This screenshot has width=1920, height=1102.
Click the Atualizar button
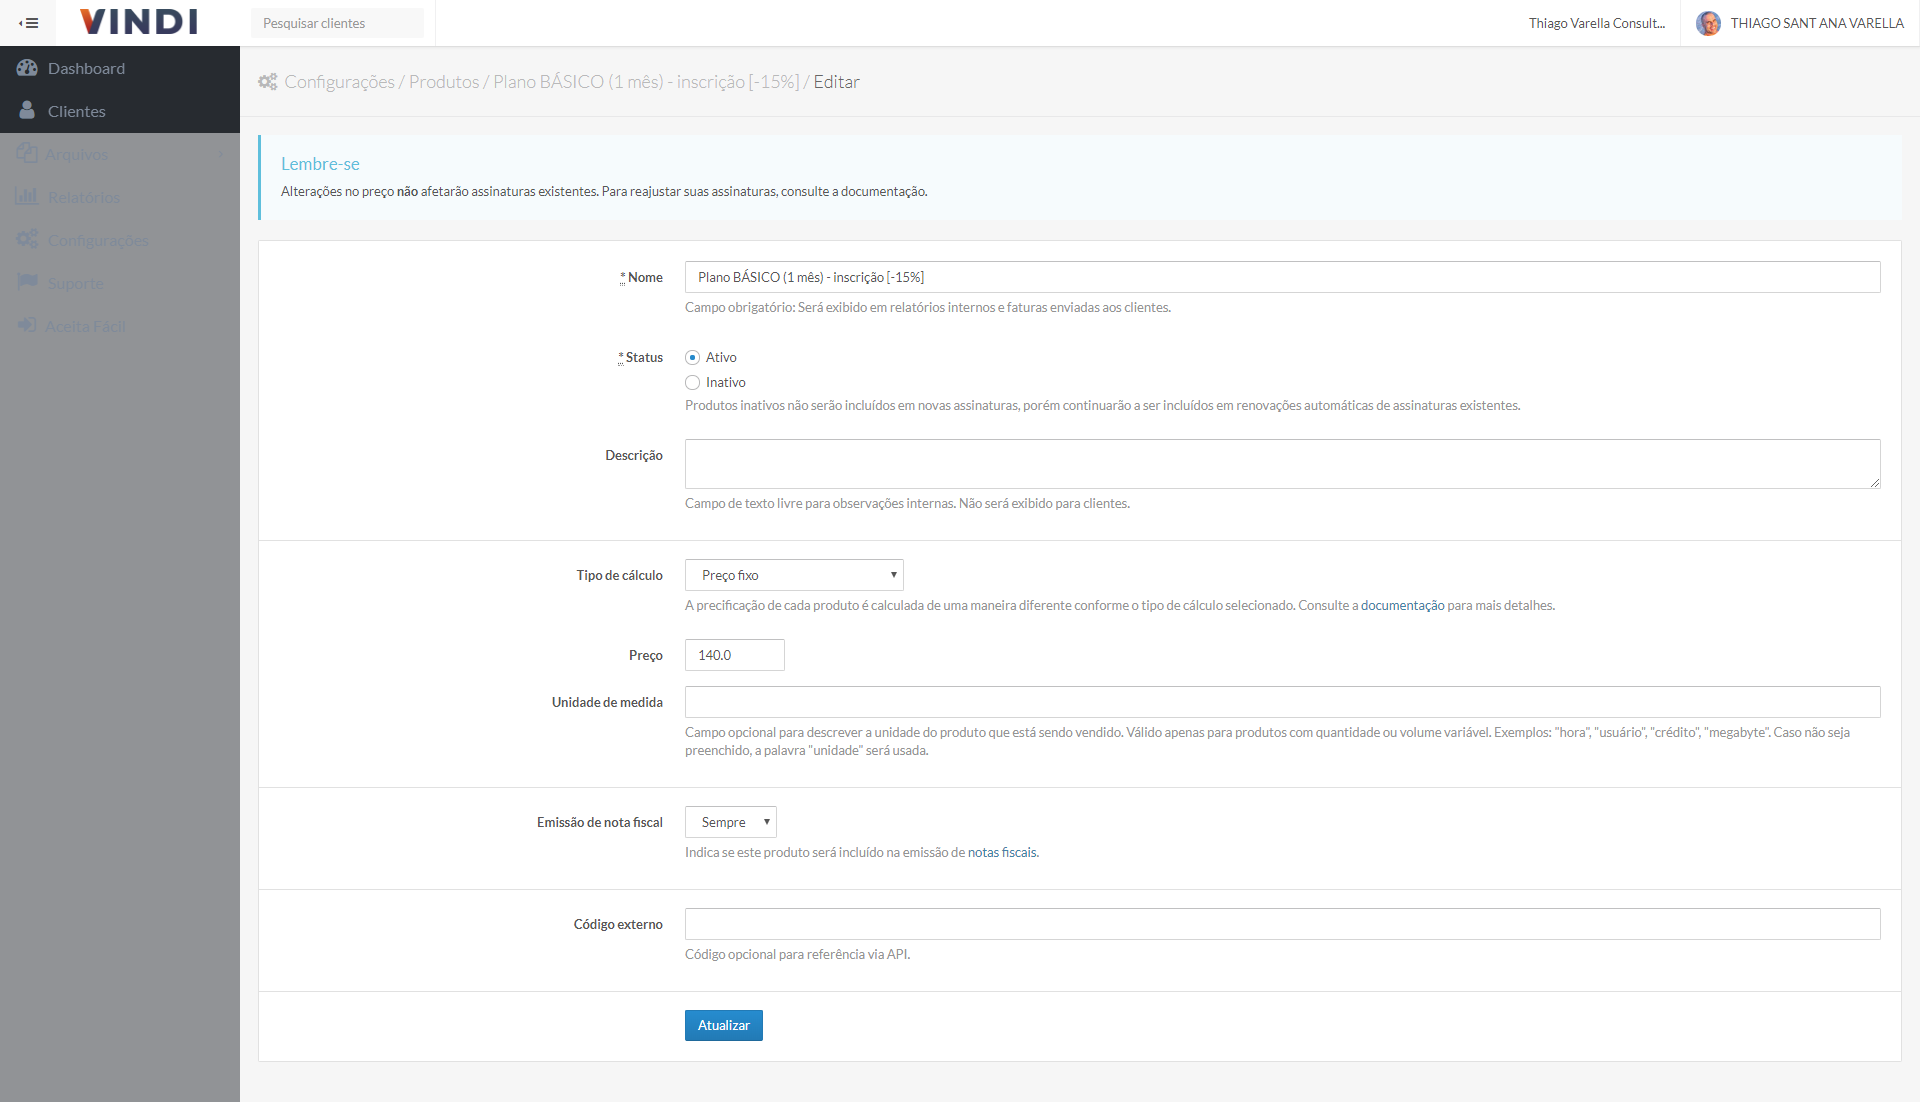click(723, 1025)
